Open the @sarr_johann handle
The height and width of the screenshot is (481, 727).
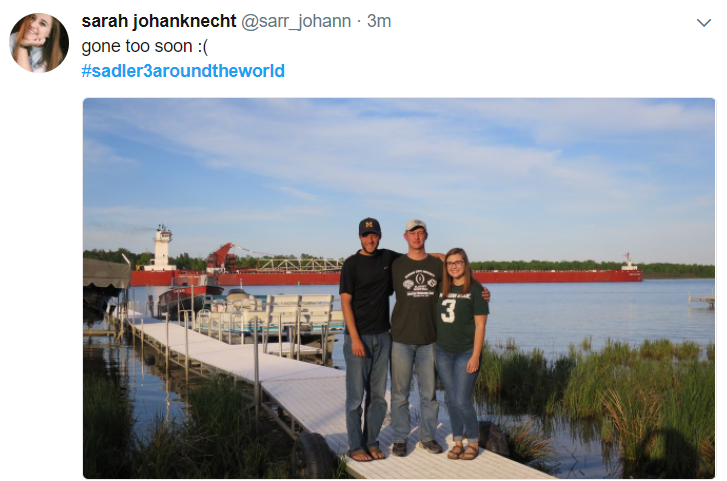(296, 21)
